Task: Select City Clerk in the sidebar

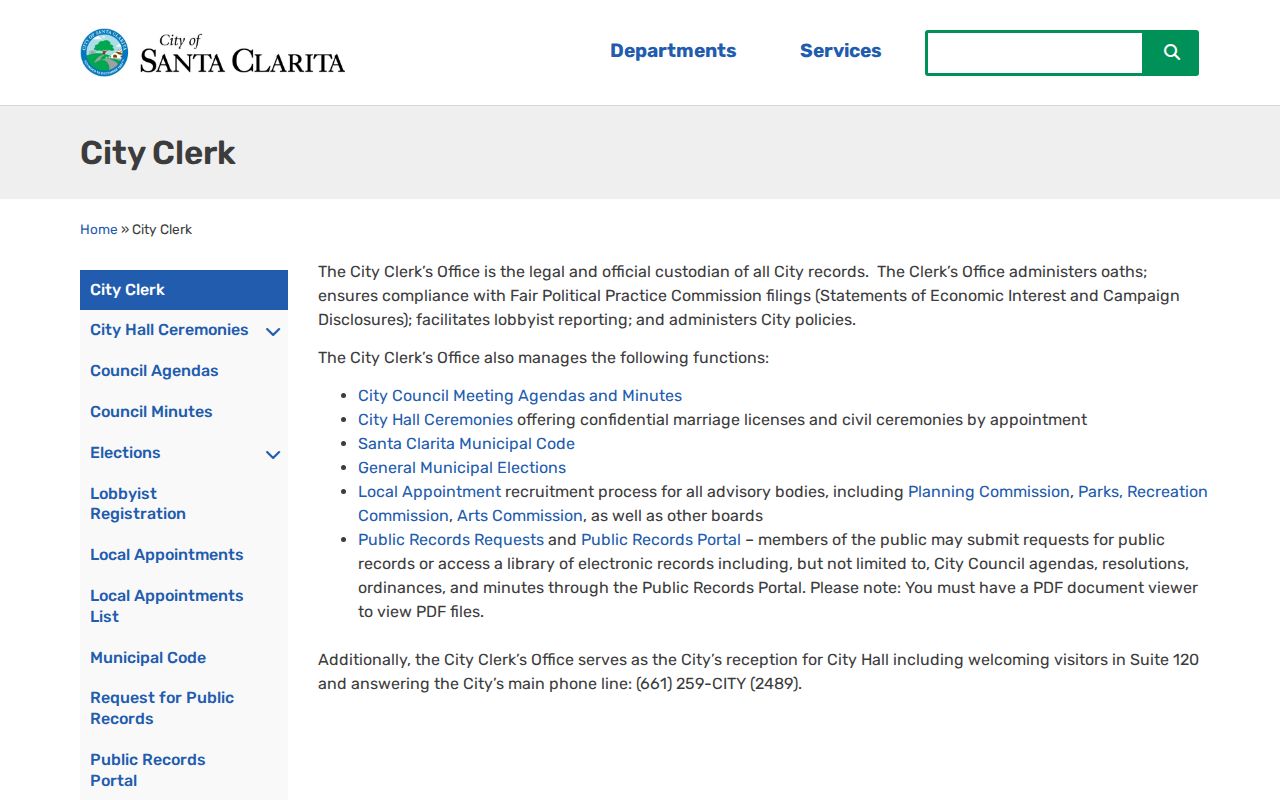Action: pos(184,290)
